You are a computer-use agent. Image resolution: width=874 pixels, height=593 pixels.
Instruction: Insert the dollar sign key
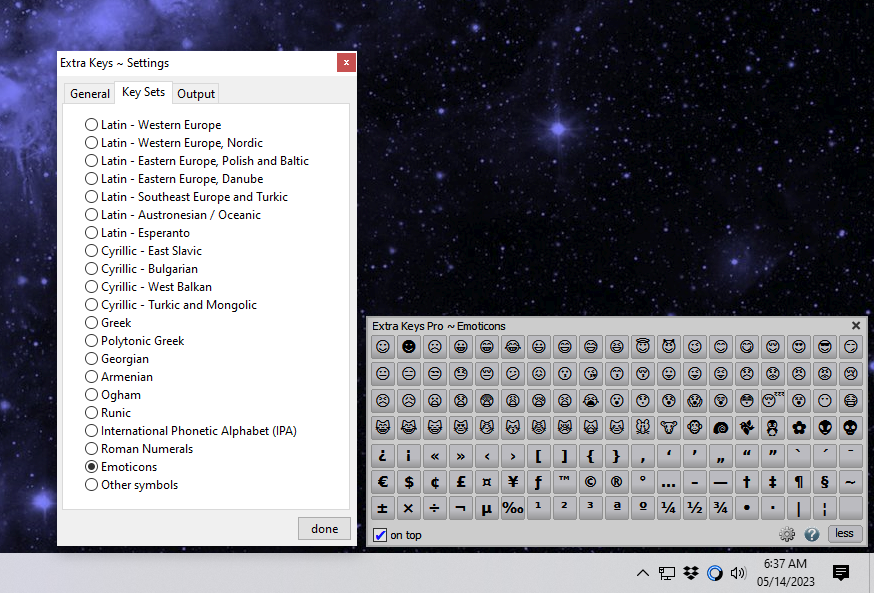click(409, 482)
